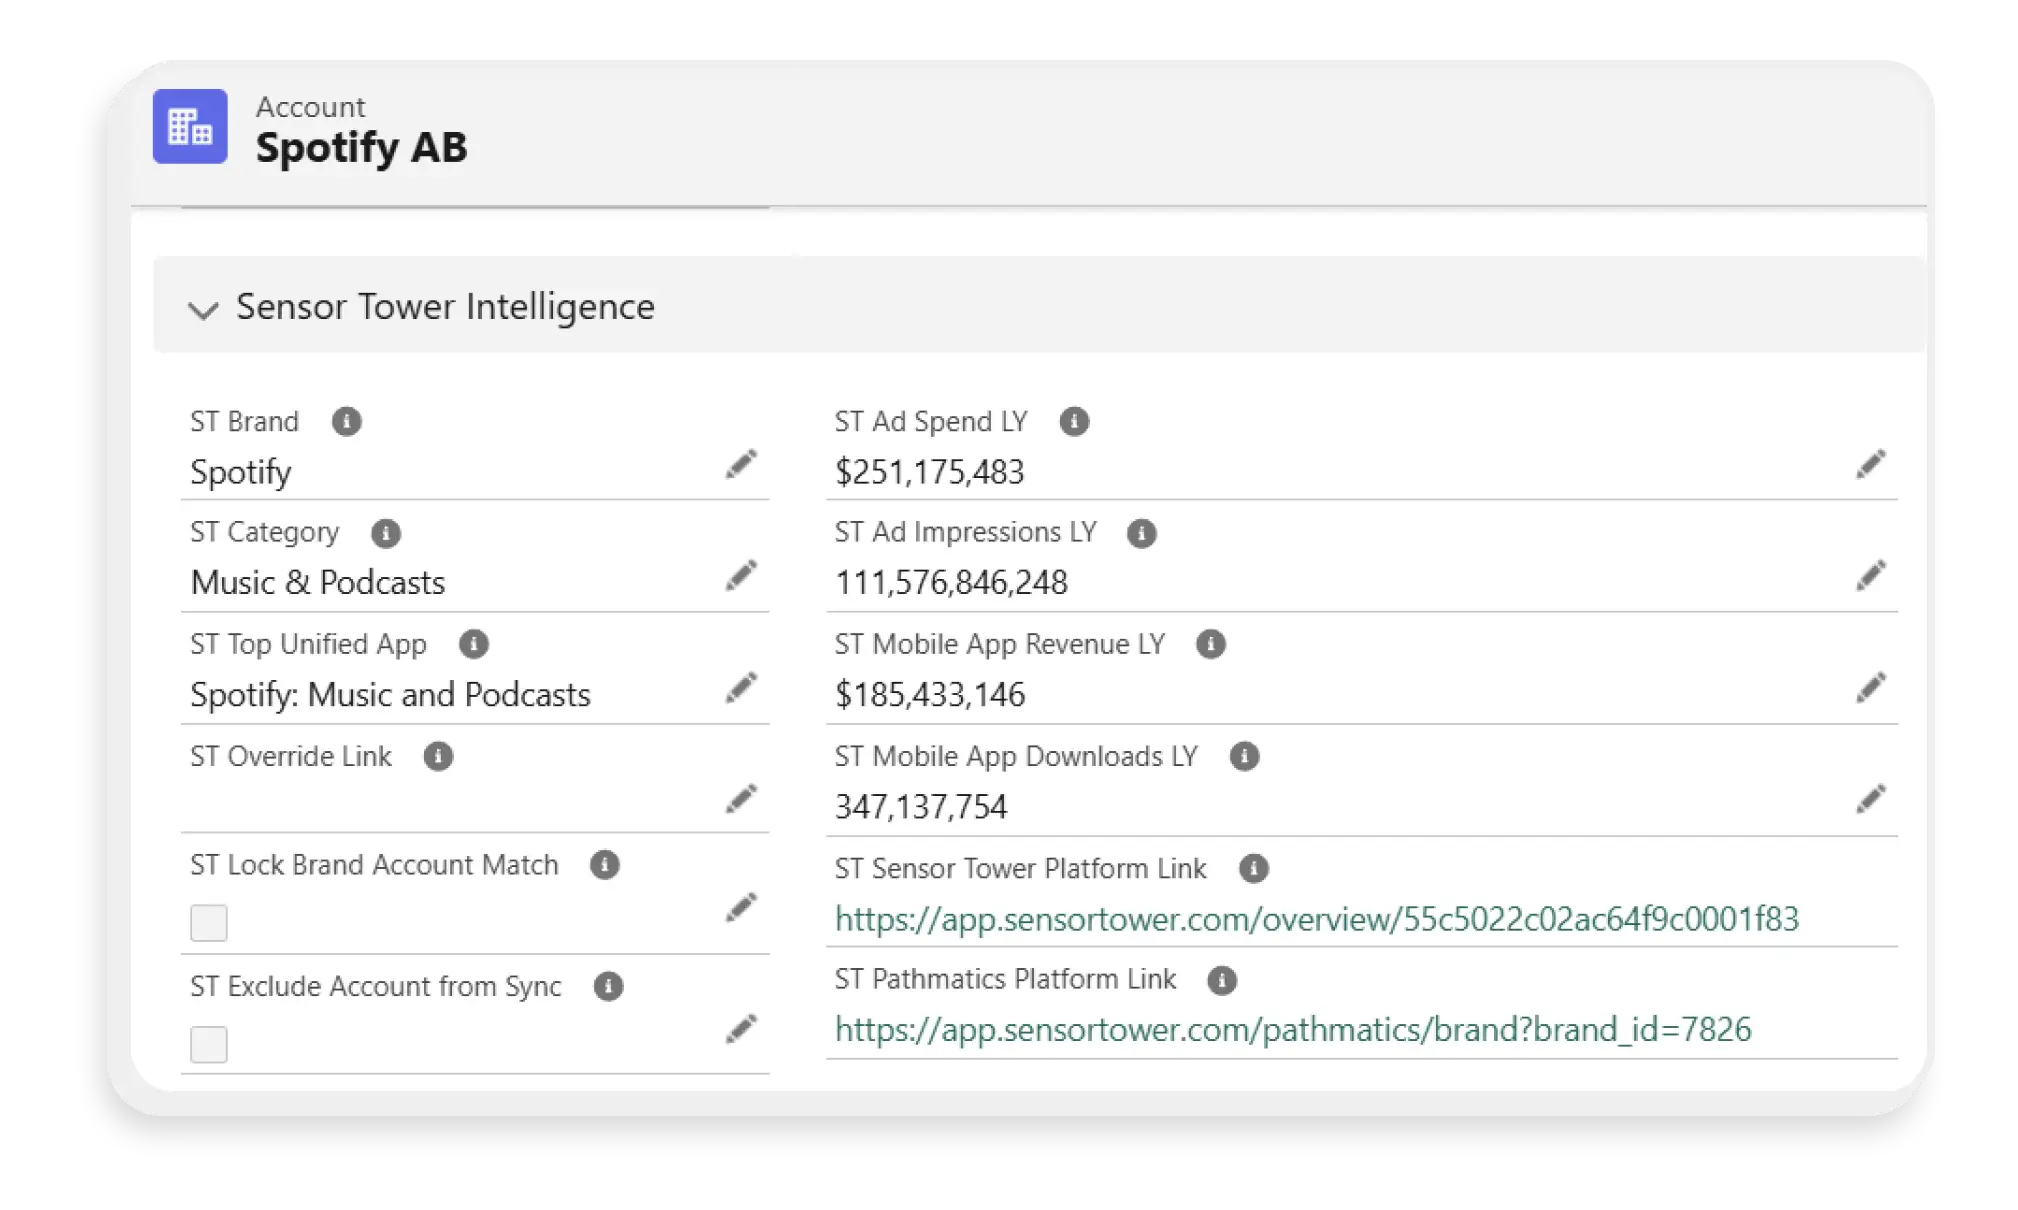The image size is (2018, 1210).
Task: Open info tooltip for ST Pathmatics Platform Link
Action: (1222, 980)
